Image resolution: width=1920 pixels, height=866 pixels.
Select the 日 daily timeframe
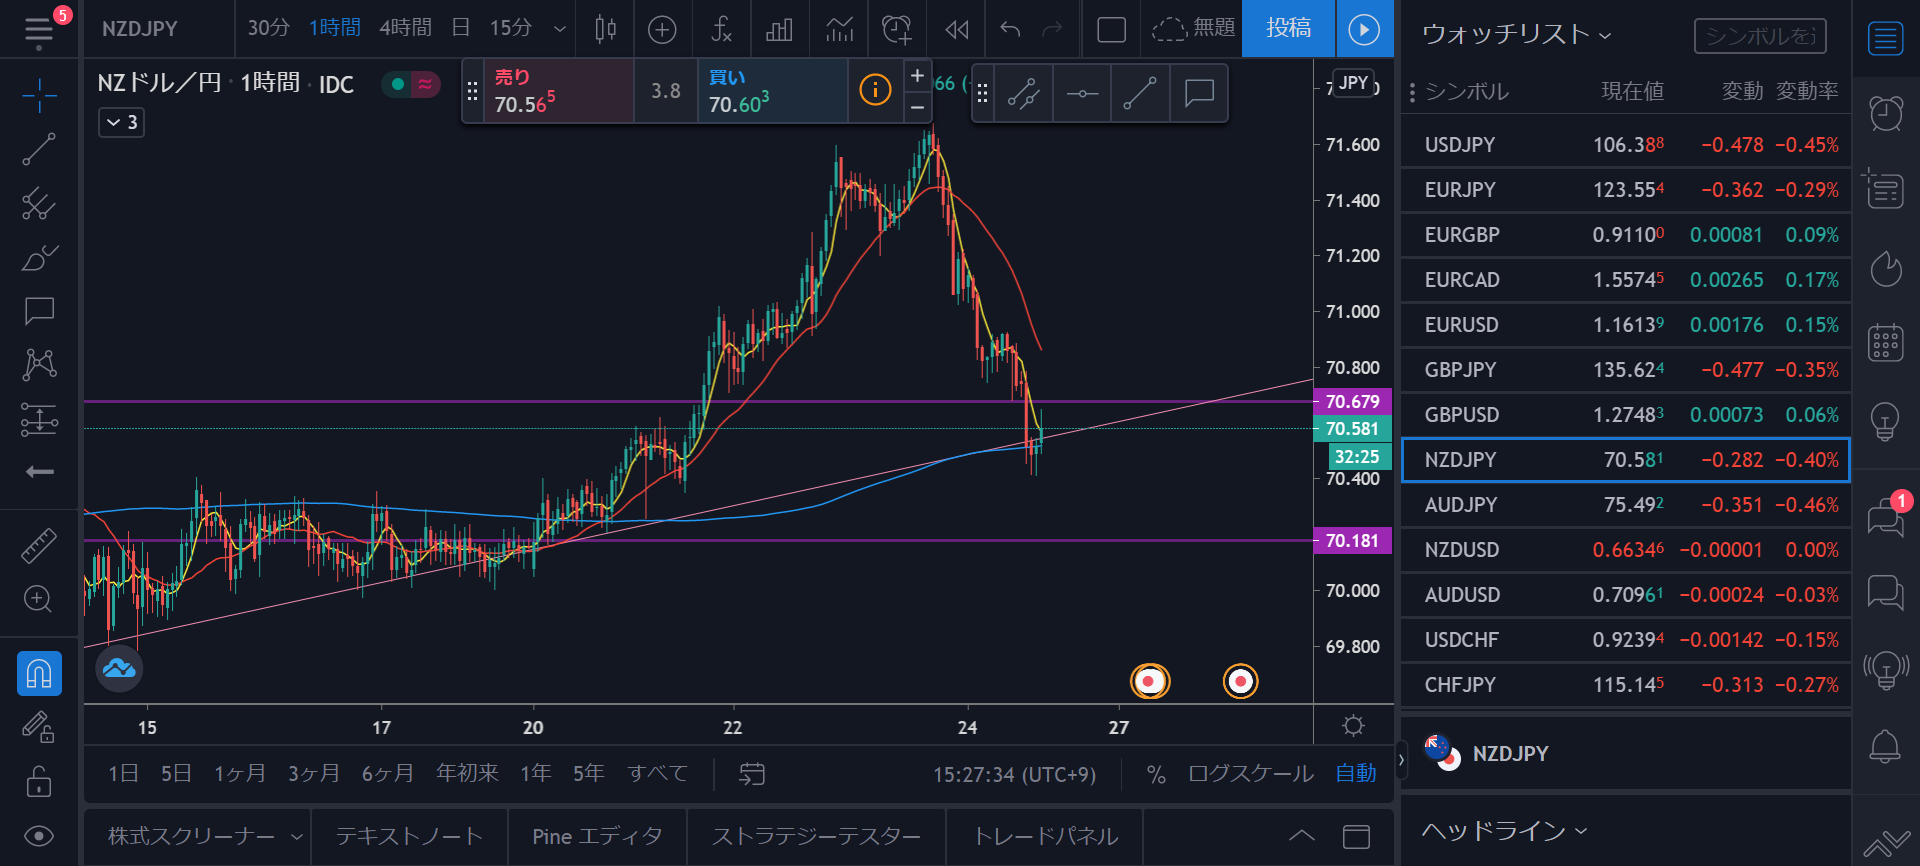click(x=460, y=28)
